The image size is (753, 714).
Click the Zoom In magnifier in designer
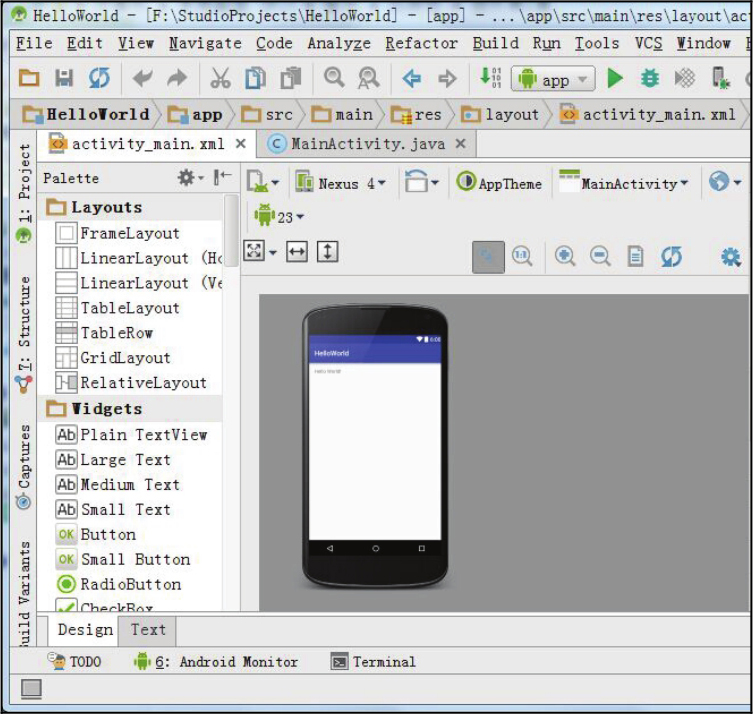[x=565, y=256]
